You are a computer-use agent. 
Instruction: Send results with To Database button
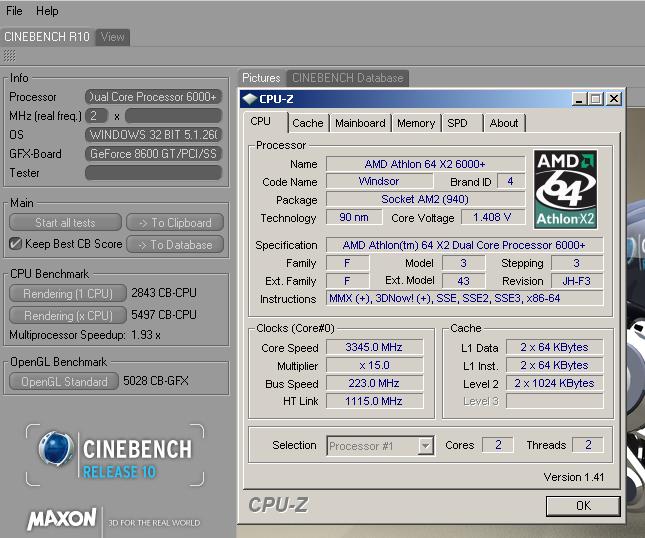175,245
